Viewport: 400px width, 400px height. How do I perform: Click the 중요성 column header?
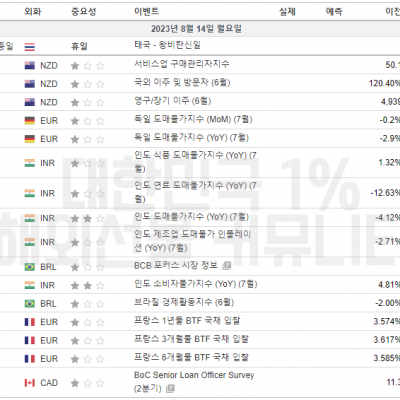click(x=84, y=12)
